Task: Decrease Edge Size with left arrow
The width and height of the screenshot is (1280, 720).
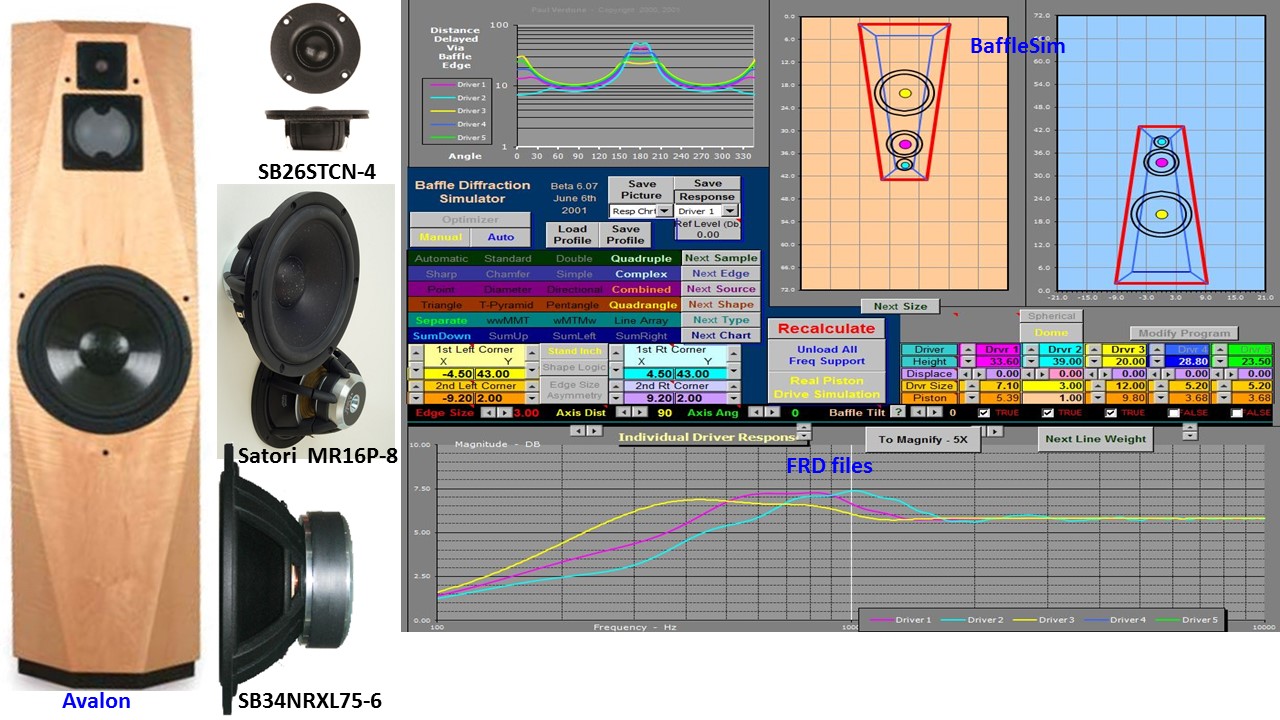Action: (488, 413)
